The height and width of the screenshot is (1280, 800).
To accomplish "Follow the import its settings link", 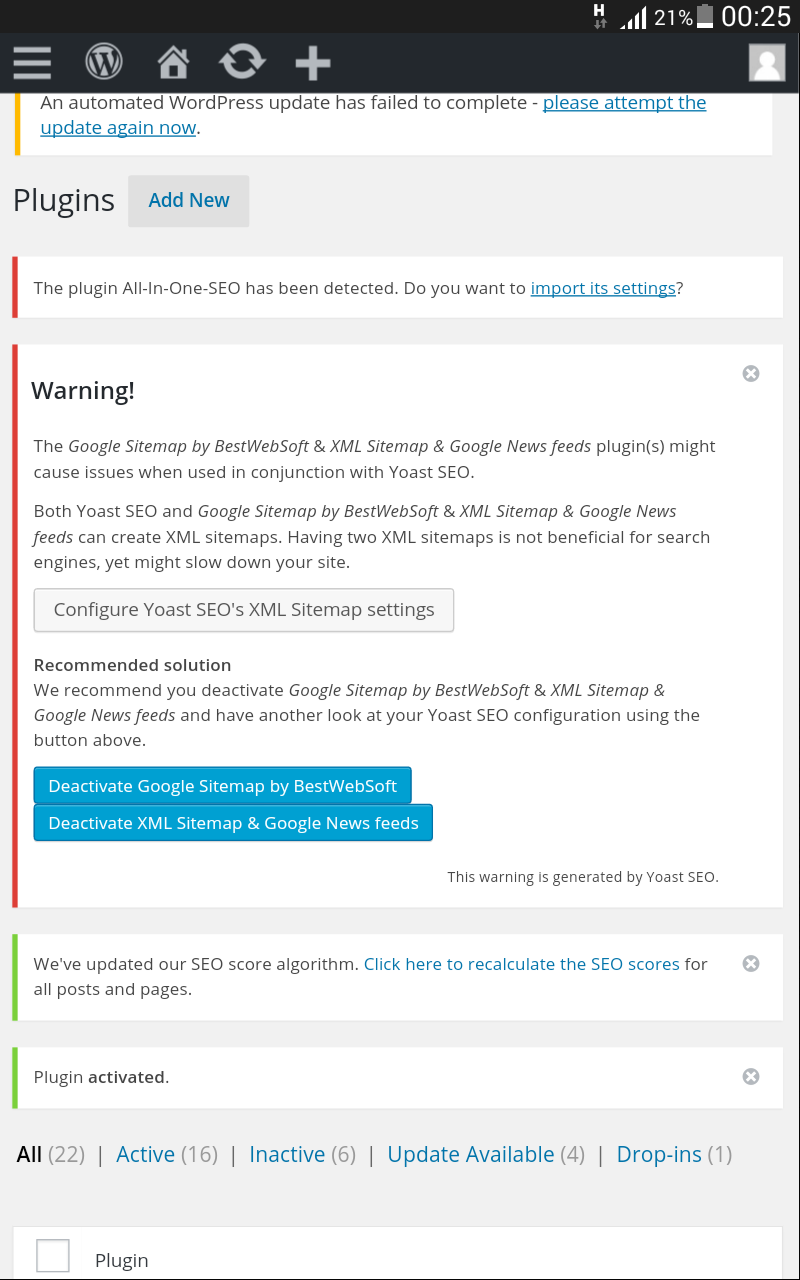I will tap(603, 288).
